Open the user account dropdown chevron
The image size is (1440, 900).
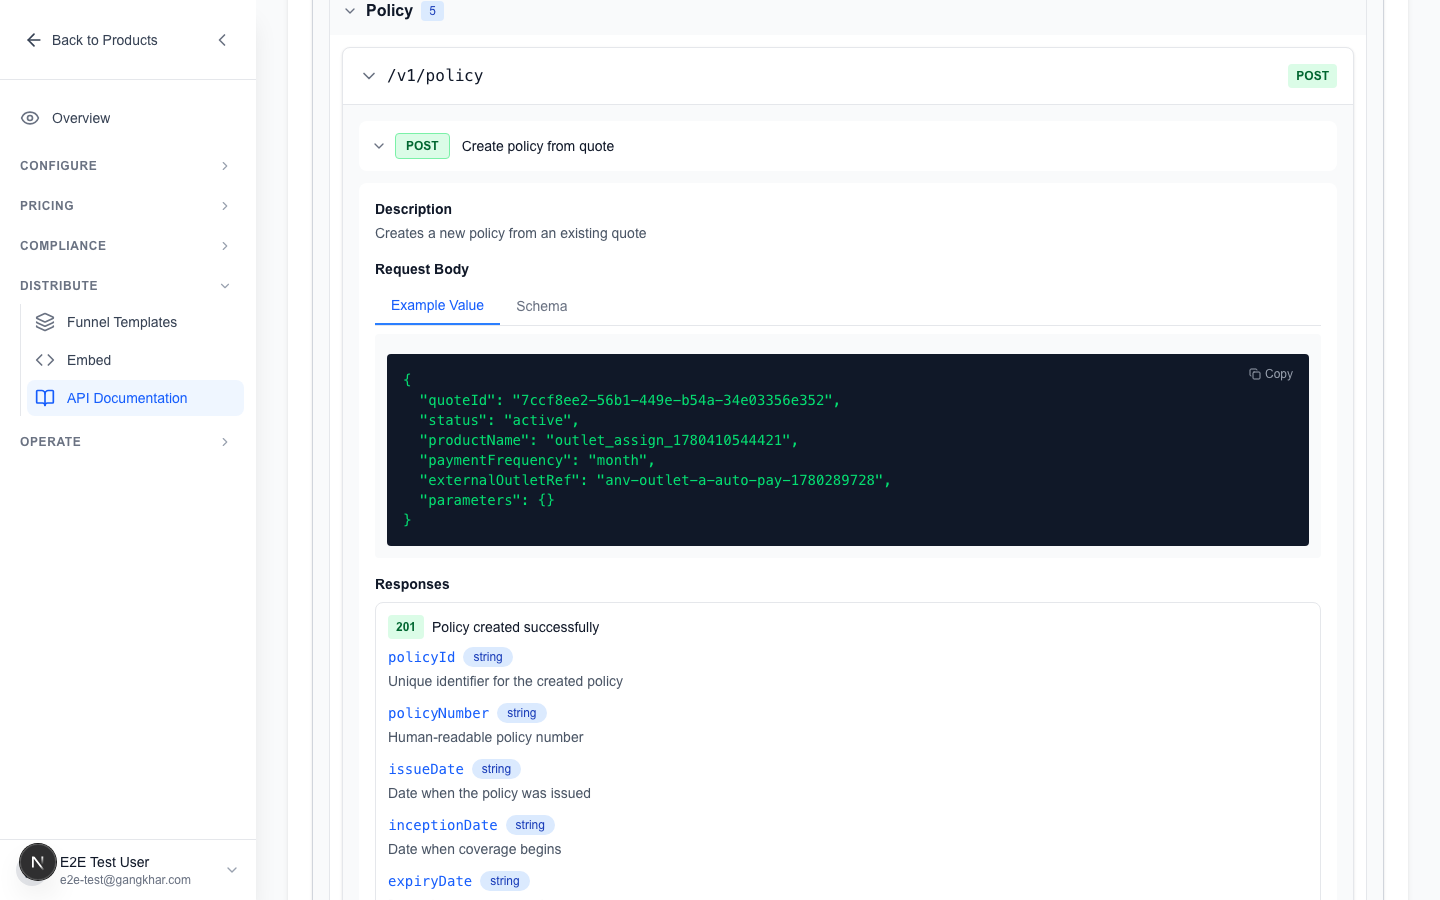(x=232, y=870)
